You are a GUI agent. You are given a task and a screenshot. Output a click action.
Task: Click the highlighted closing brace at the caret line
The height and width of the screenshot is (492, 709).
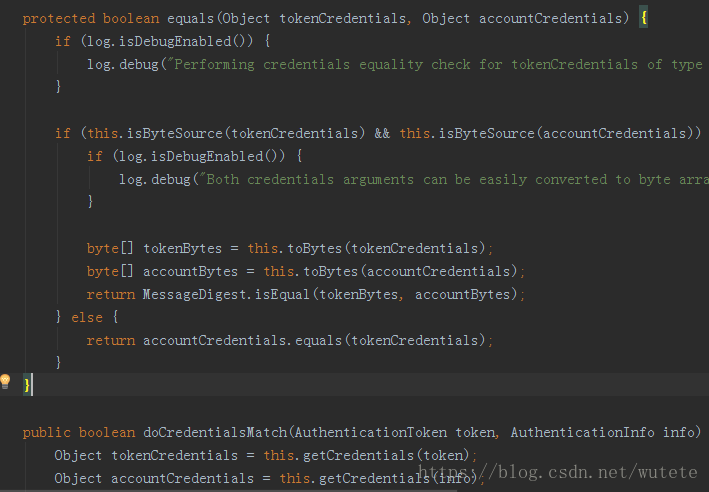click(27, 385)
